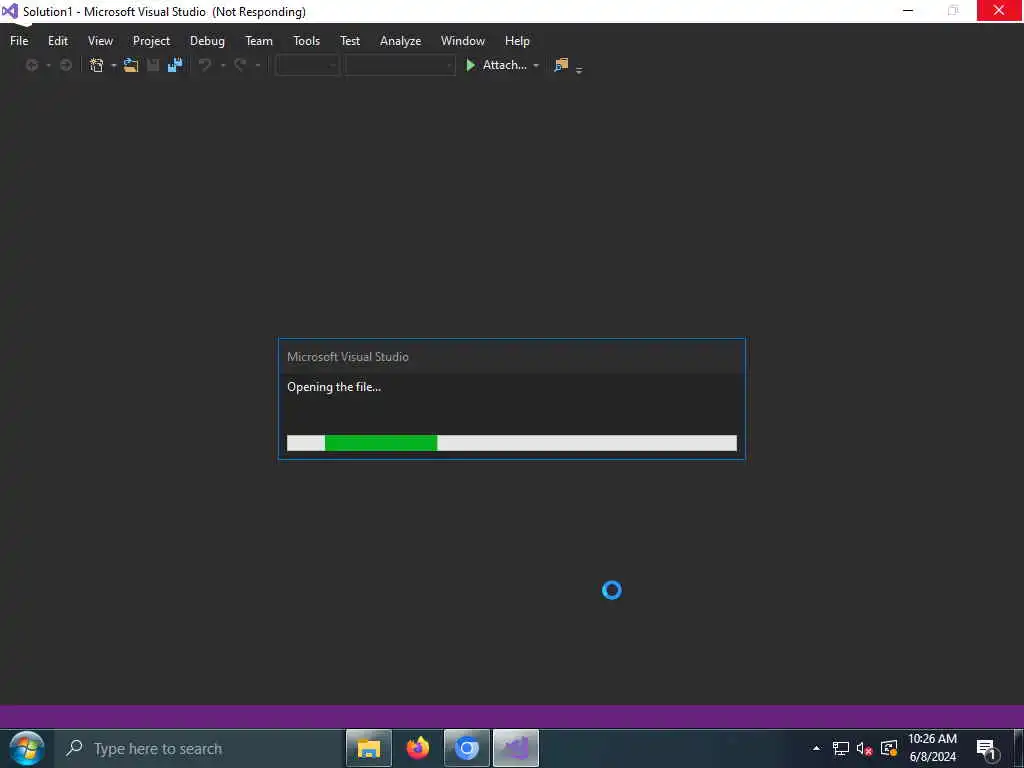Click the purple status bar
Image resolution: width=1024 pixels, height=768 pixels.
click(512, 716)
